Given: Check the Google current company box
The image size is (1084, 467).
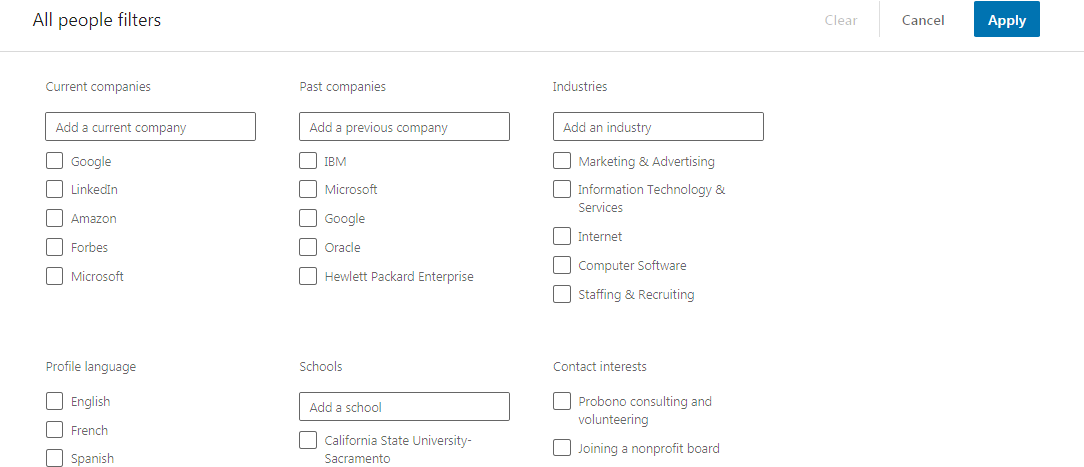Looking at the screenshot, I should [x=55, y=161].
